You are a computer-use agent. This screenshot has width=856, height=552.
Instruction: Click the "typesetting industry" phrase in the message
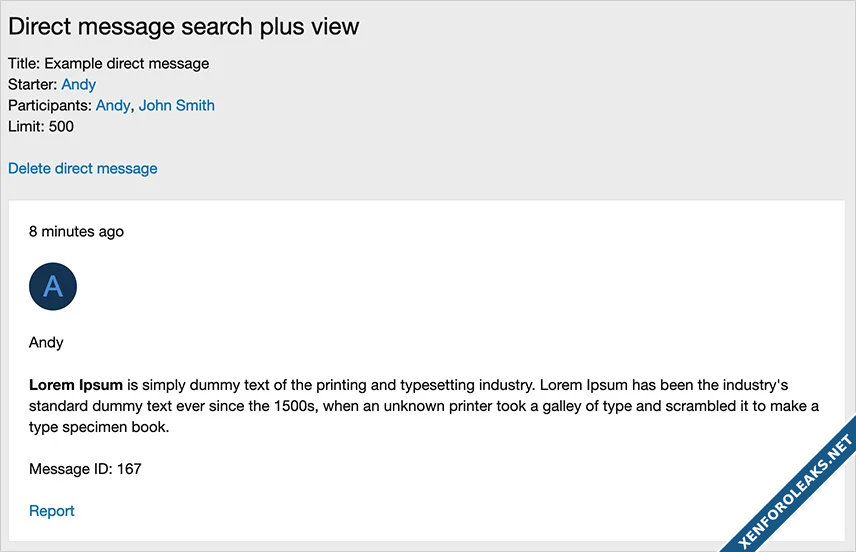pos(464,384)
